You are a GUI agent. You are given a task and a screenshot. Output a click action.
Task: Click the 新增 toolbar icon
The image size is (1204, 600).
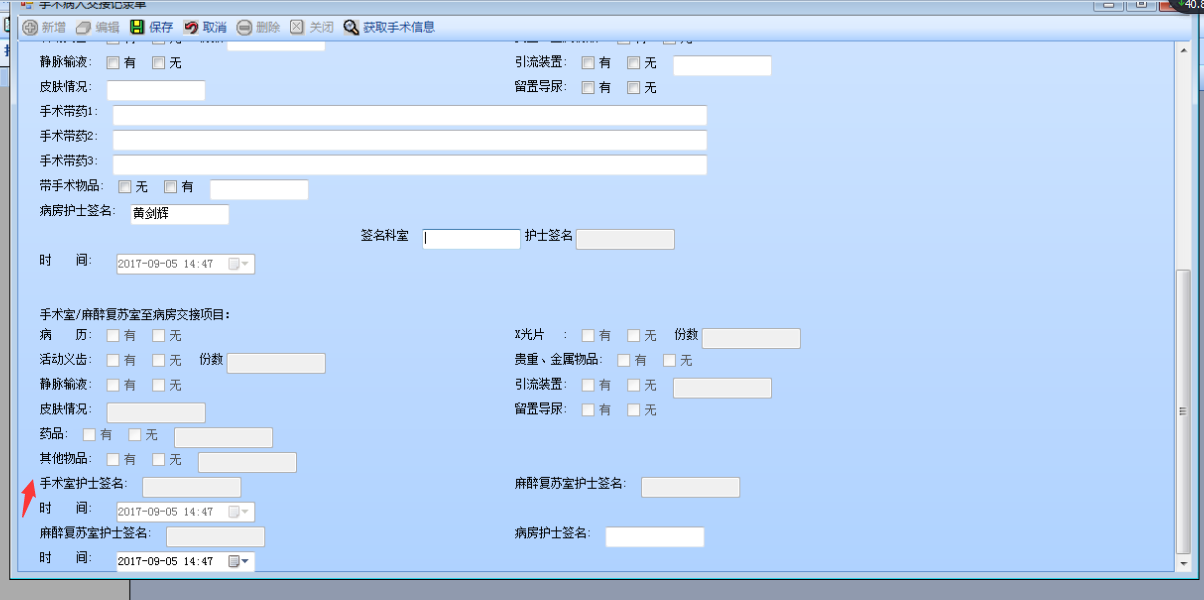(30, 27)
